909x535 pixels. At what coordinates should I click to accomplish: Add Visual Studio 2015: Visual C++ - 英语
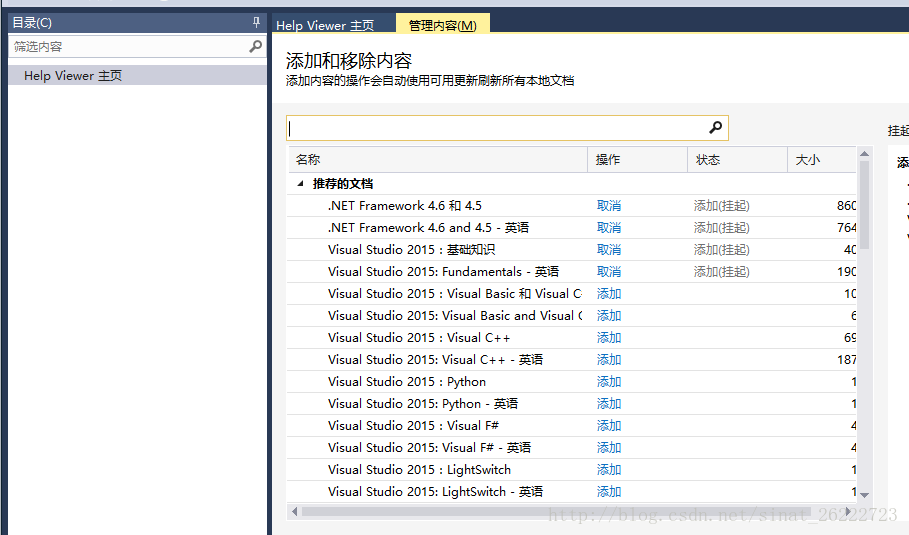pos(609,360)
